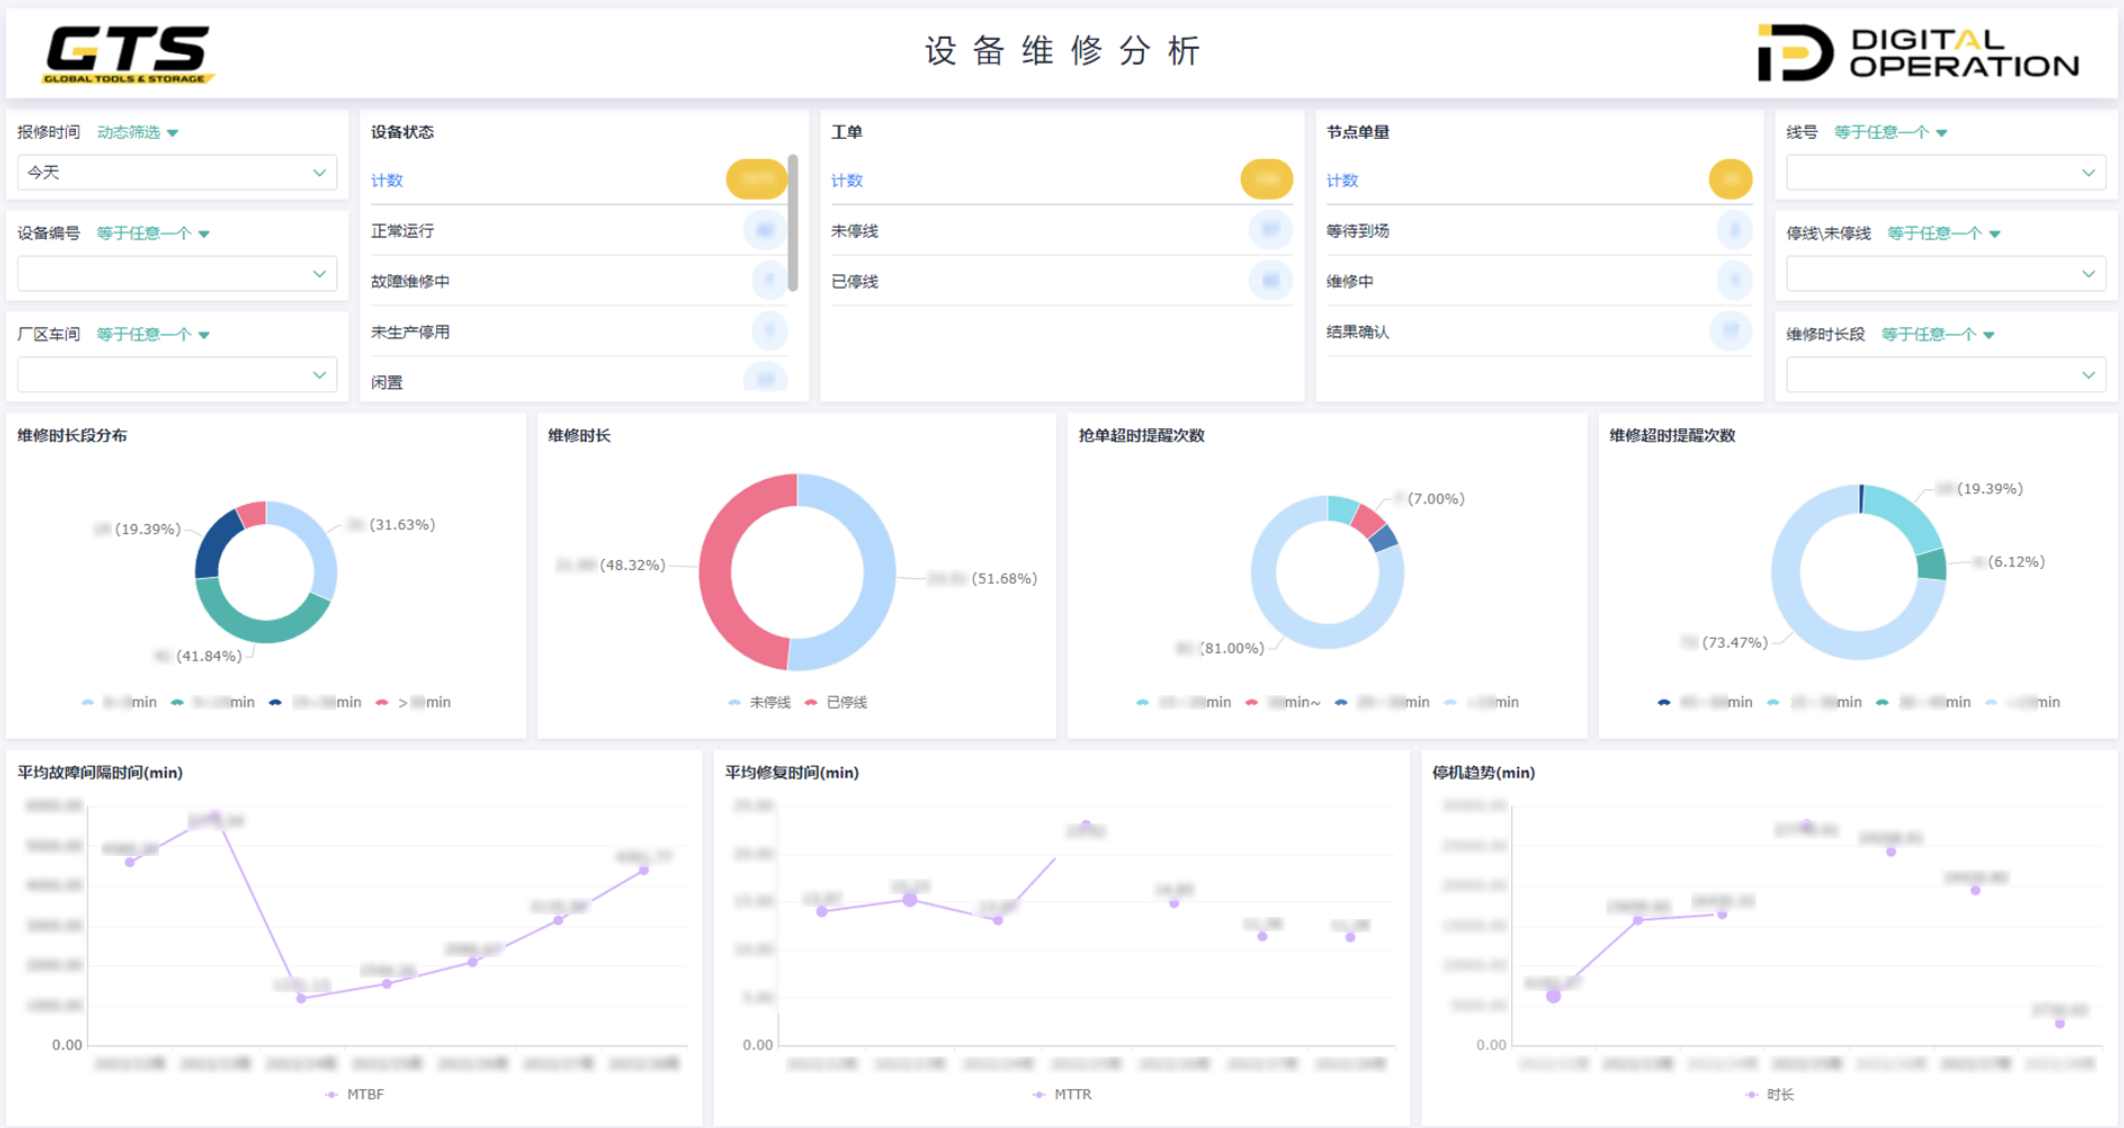This screenshot has height=1128, width=2124.
Task: Expand the 设备编号 selection box
Action: [176, 274]
